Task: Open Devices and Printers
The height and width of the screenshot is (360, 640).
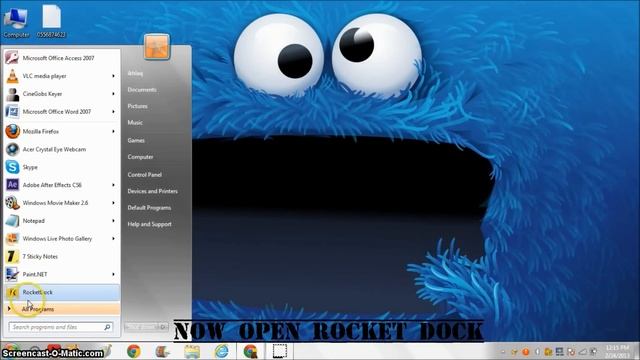Action: [x=152, y=191]
